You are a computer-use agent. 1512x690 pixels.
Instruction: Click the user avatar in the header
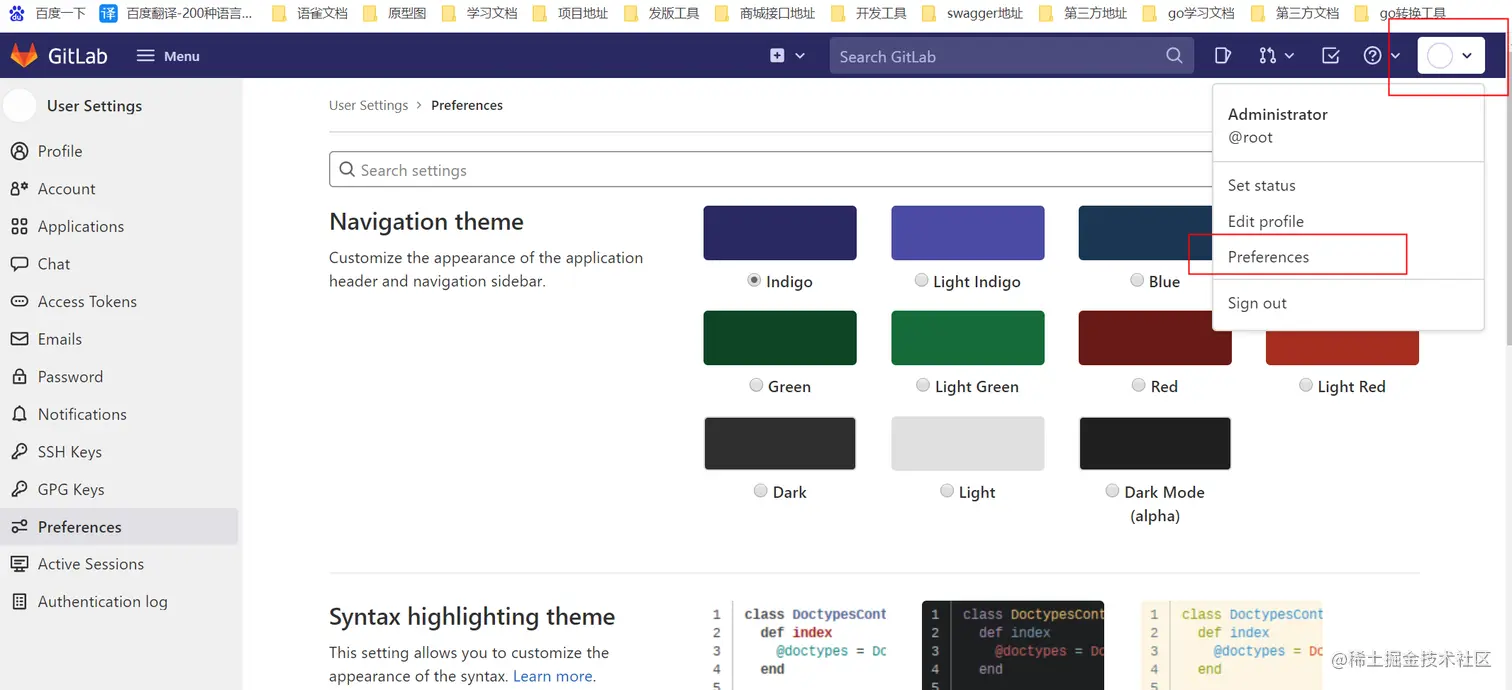1439,56
